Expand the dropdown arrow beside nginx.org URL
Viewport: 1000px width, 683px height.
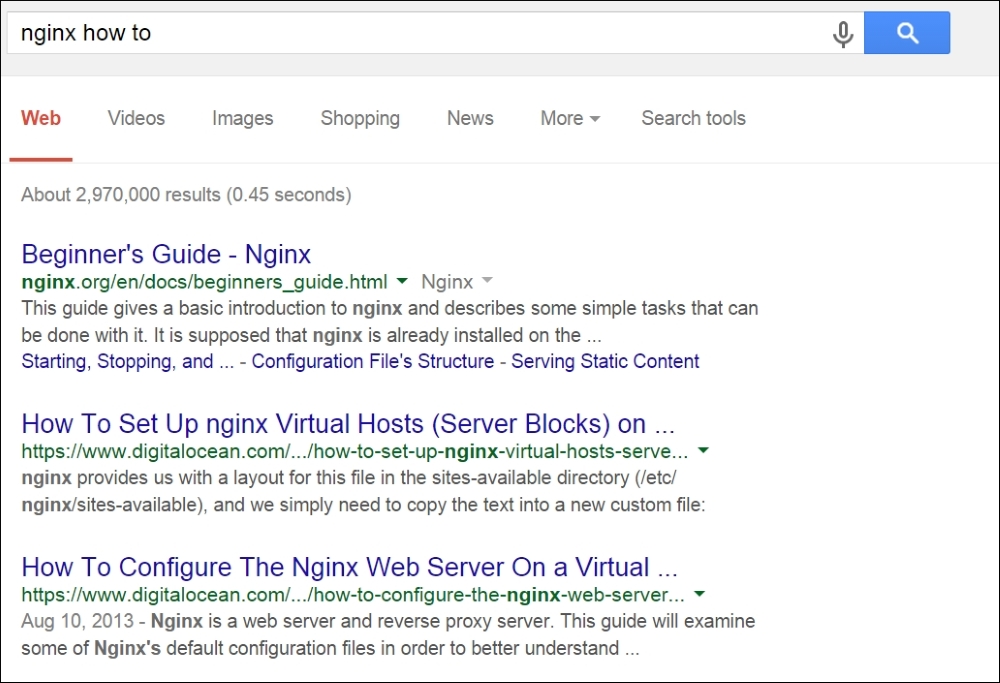coord(402,282)
